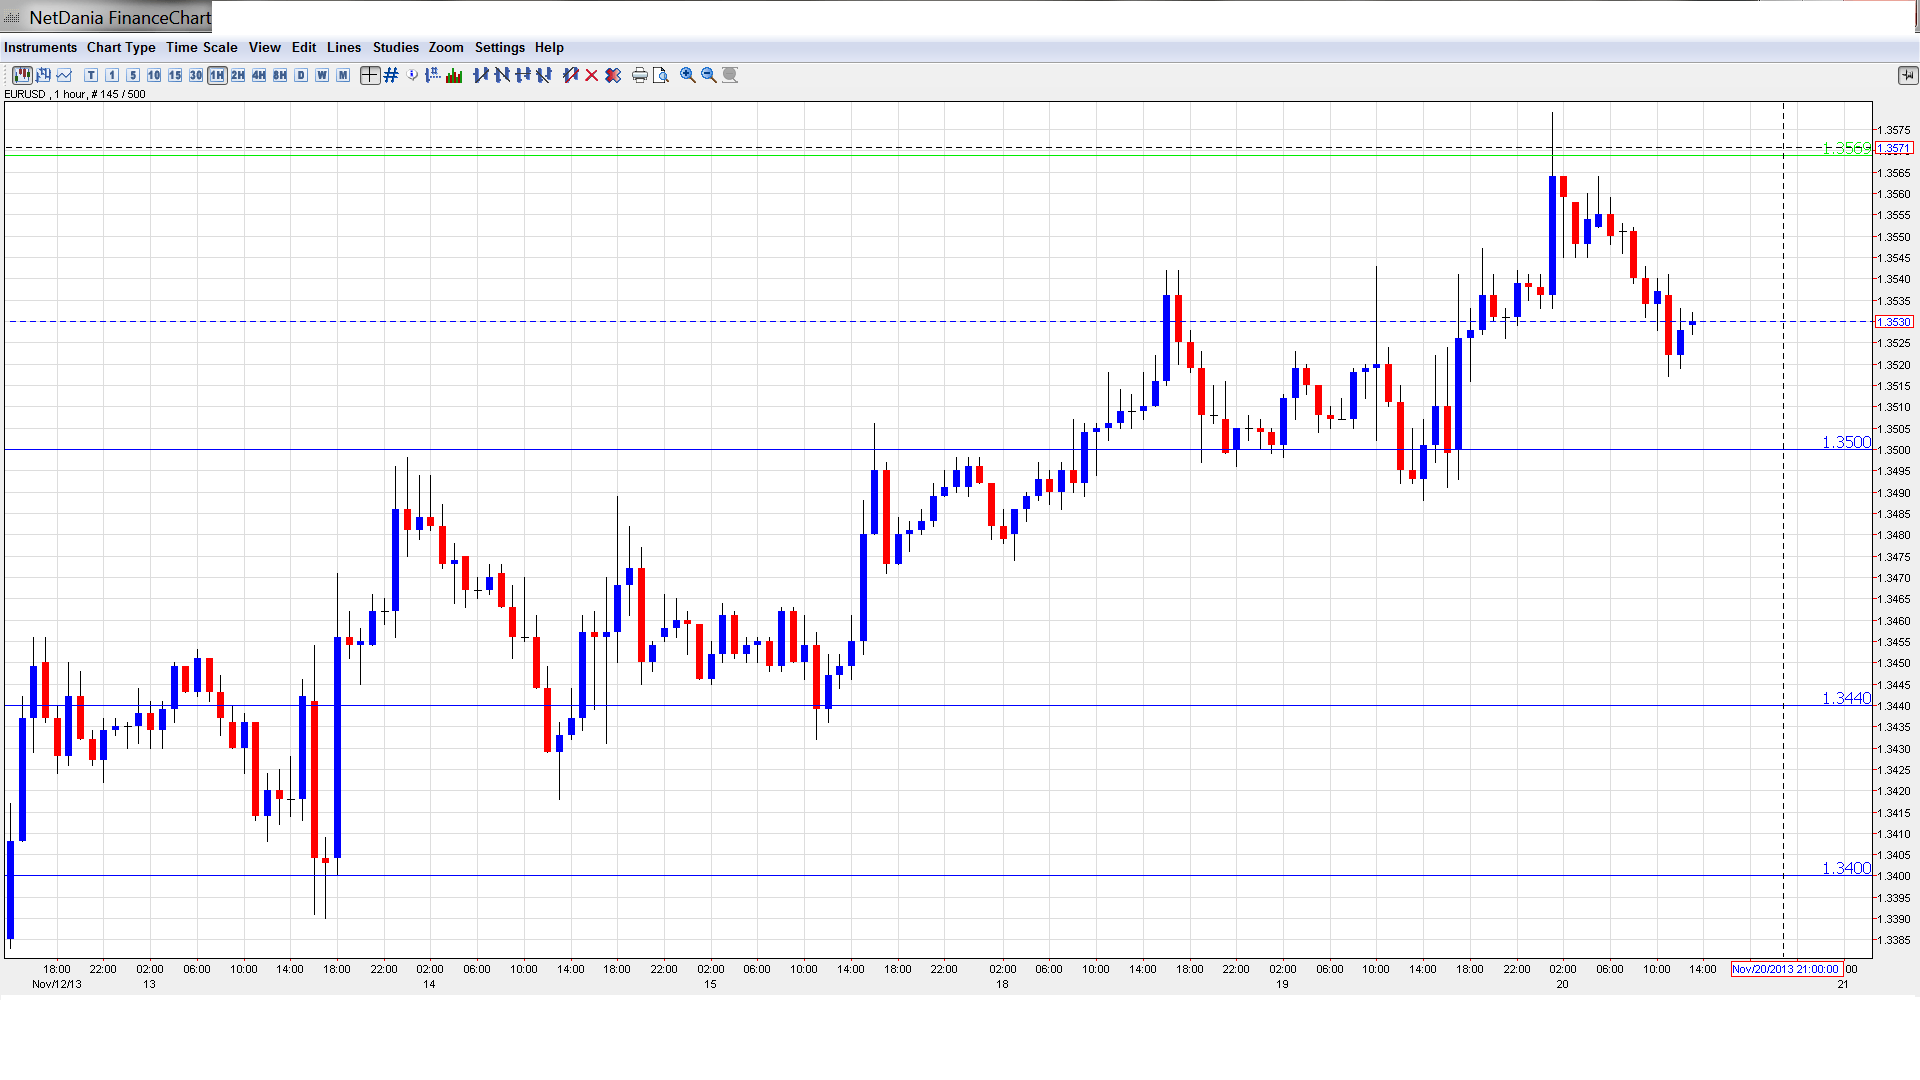Image resolution: width=1920 pixels, height=1080 pixels.
Task: Click the zoom out magnifier icon
Action: [x=709, y=75]
